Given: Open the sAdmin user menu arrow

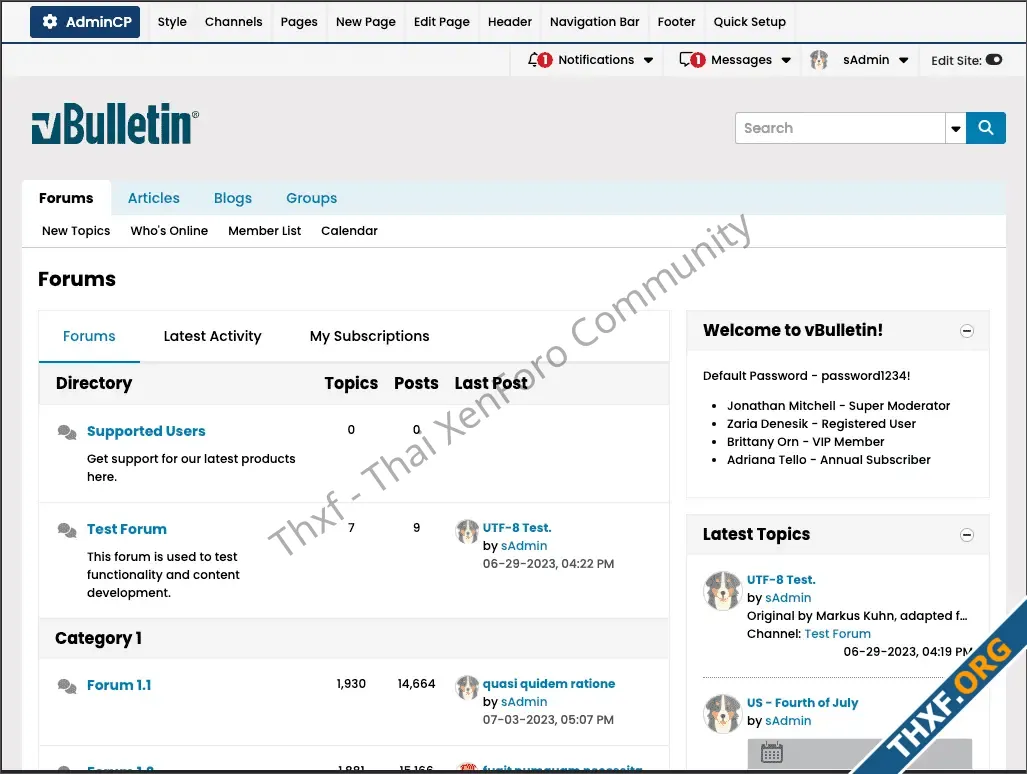Looking at the screenshot, I should (903, 60).
